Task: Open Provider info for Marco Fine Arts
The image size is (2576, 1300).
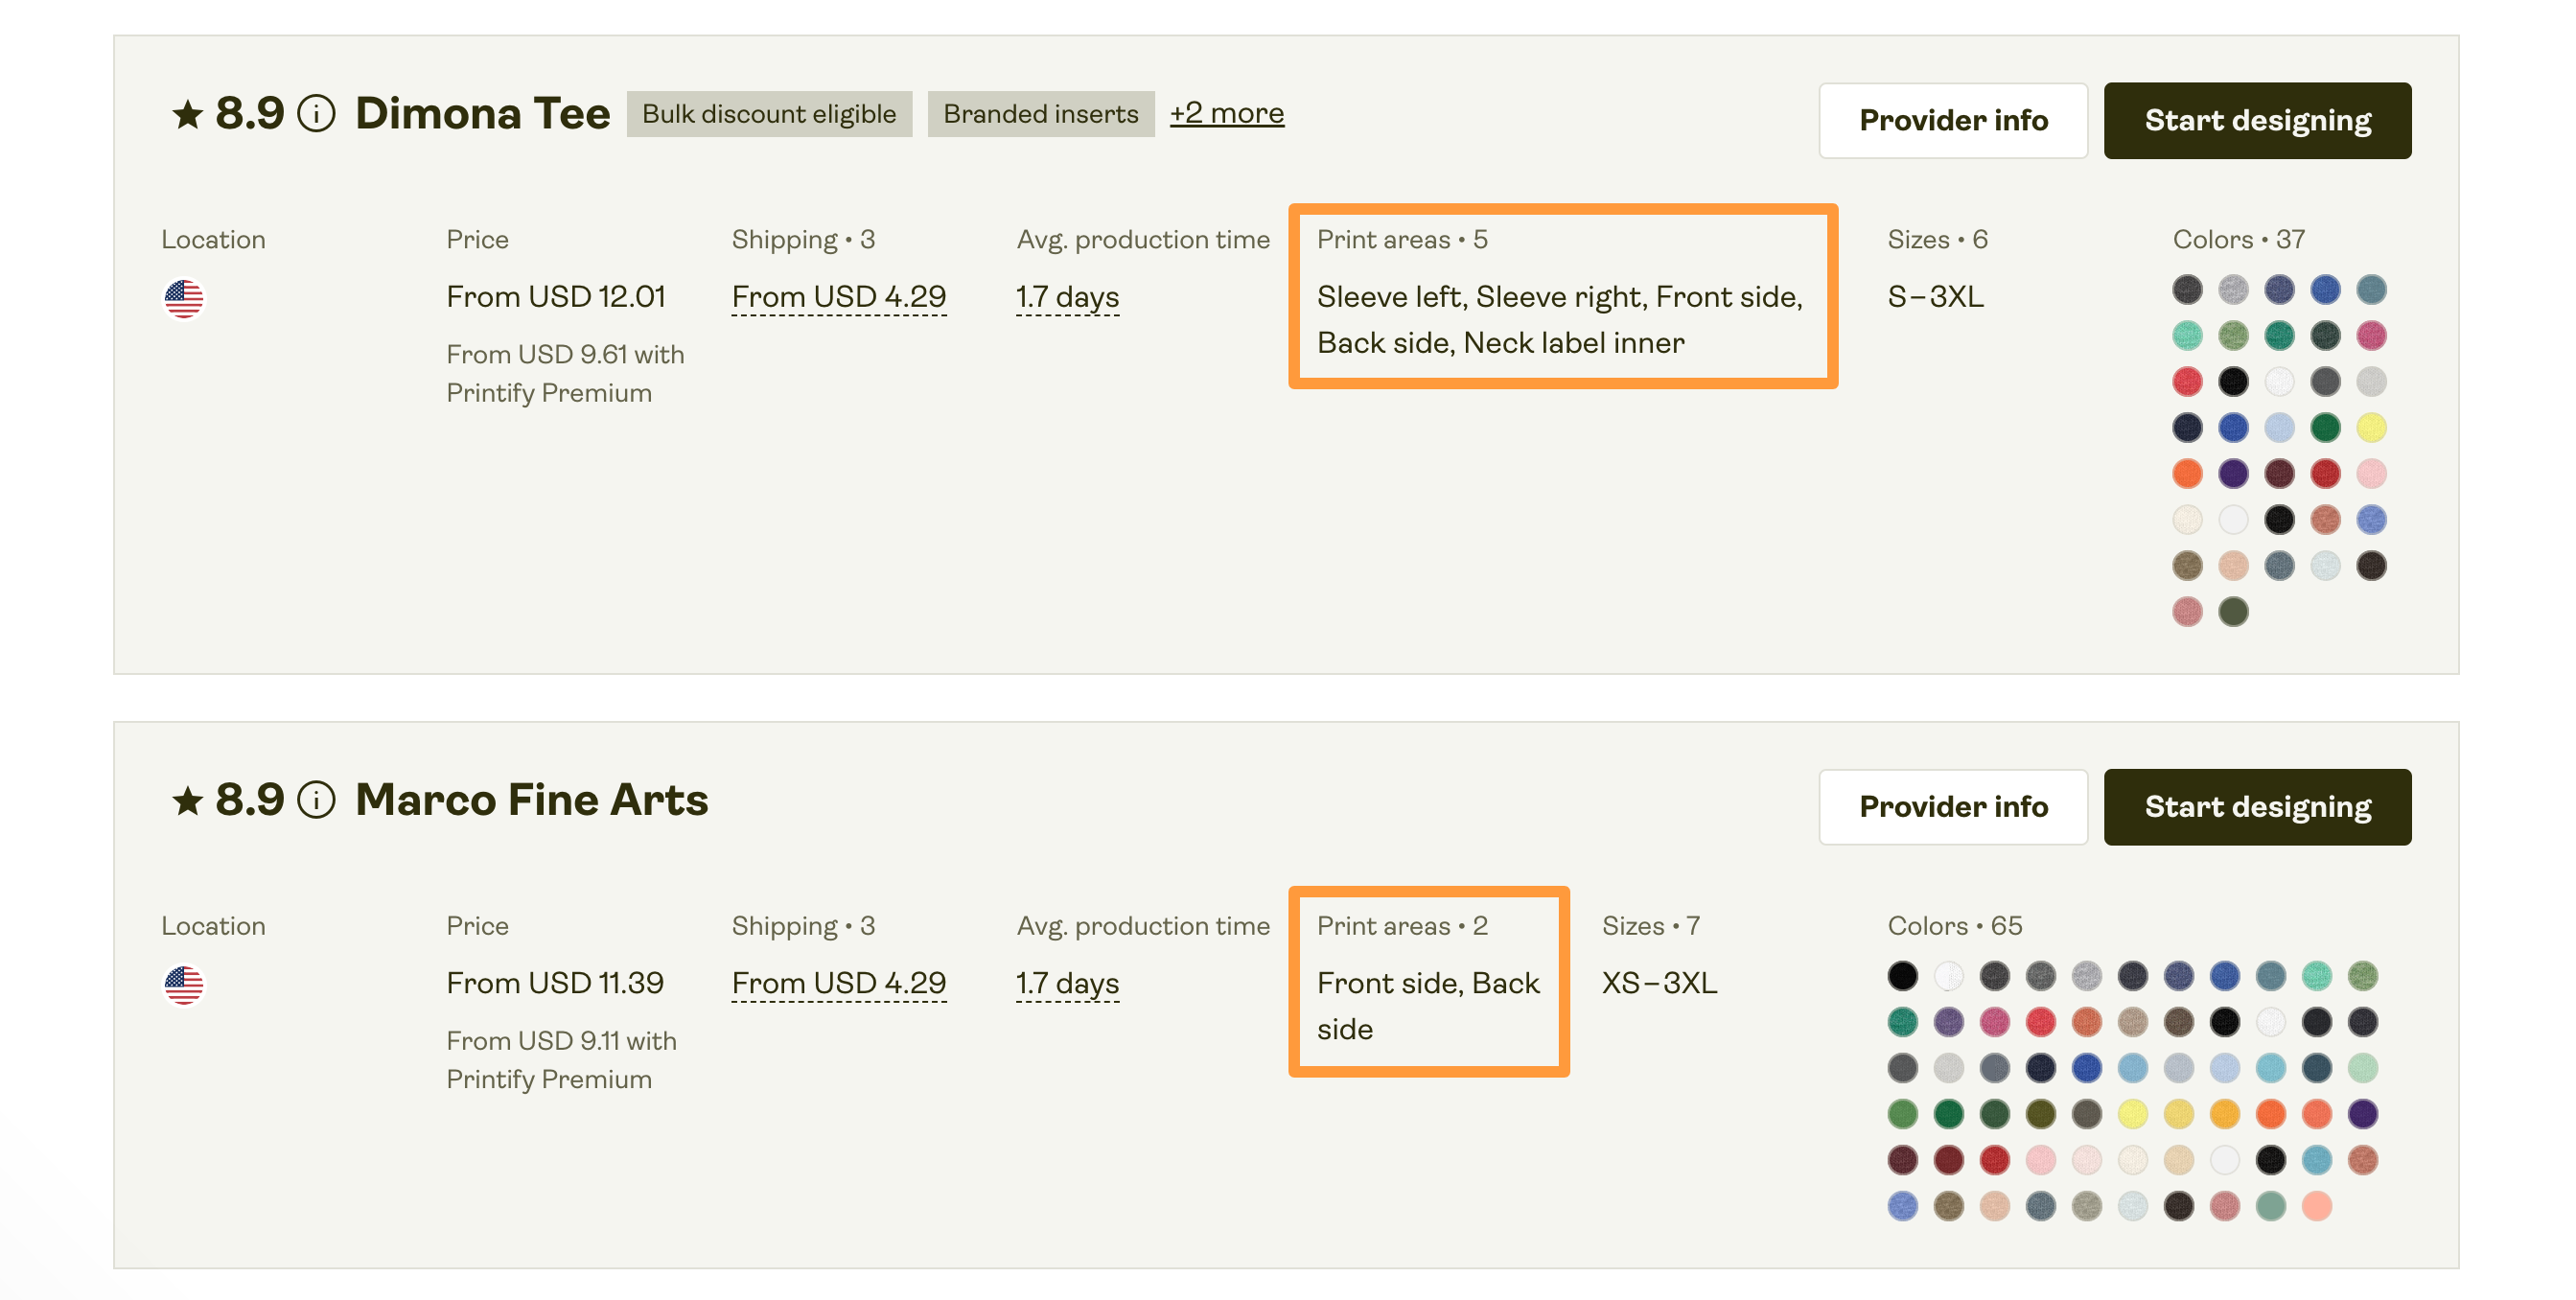Action: tap(1953, 806)
